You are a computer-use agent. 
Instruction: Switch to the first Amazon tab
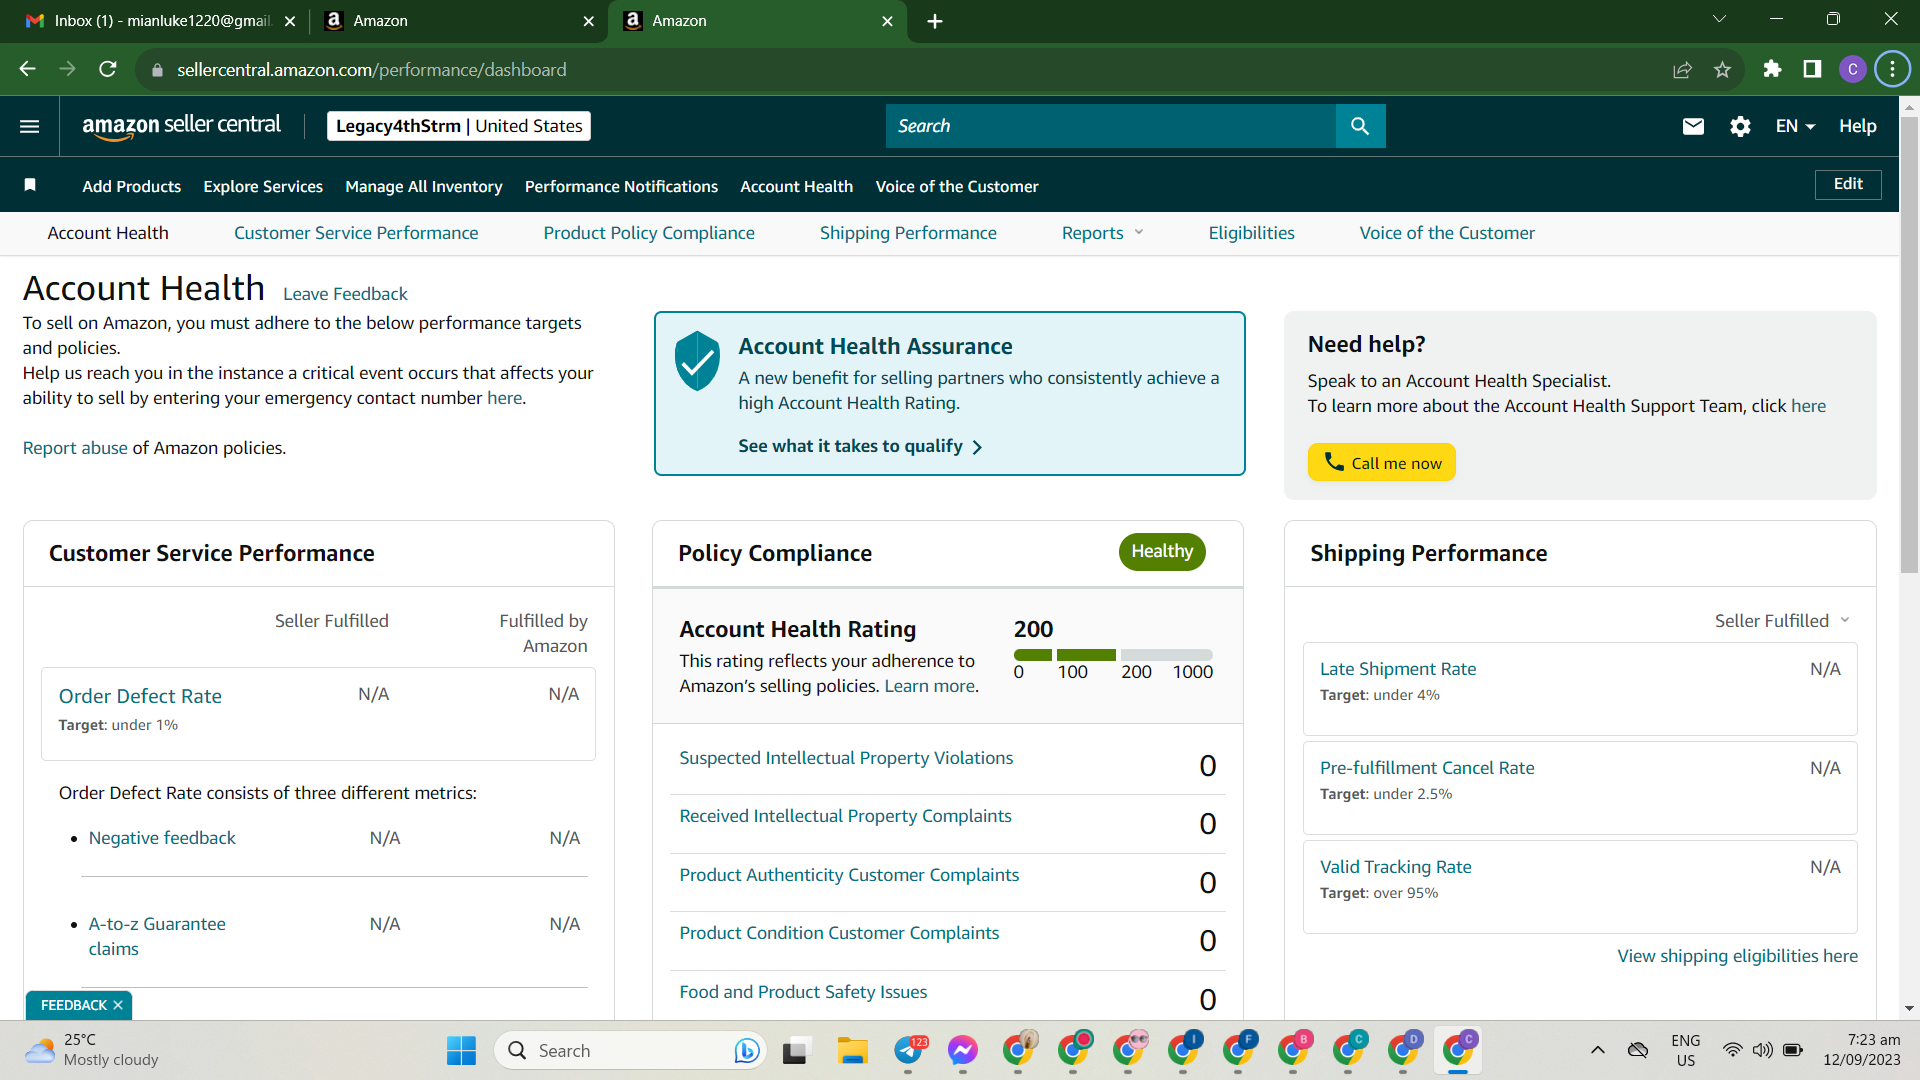[459, 21]
